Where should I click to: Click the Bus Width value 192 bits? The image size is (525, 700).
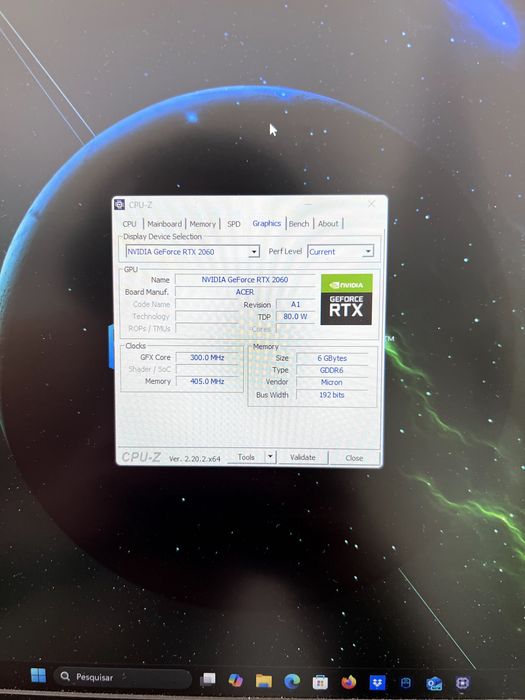pyautogui.click(x=332, y=395)
